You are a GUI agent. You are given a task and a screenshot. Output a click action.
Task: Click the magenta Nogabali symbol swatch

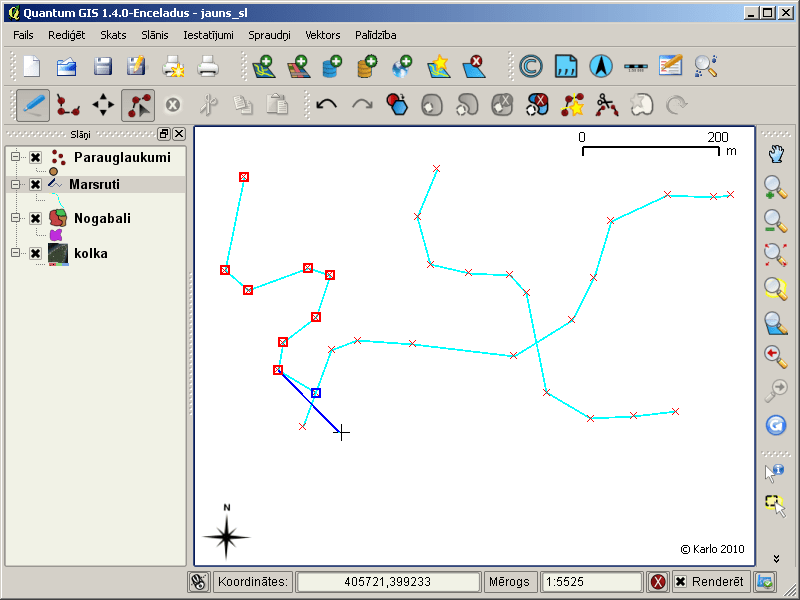(56, 235)
